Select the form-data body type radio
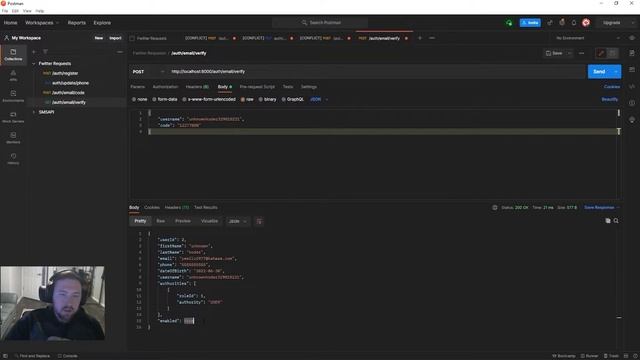Screen dimensions: 640x360 (154, 99)
